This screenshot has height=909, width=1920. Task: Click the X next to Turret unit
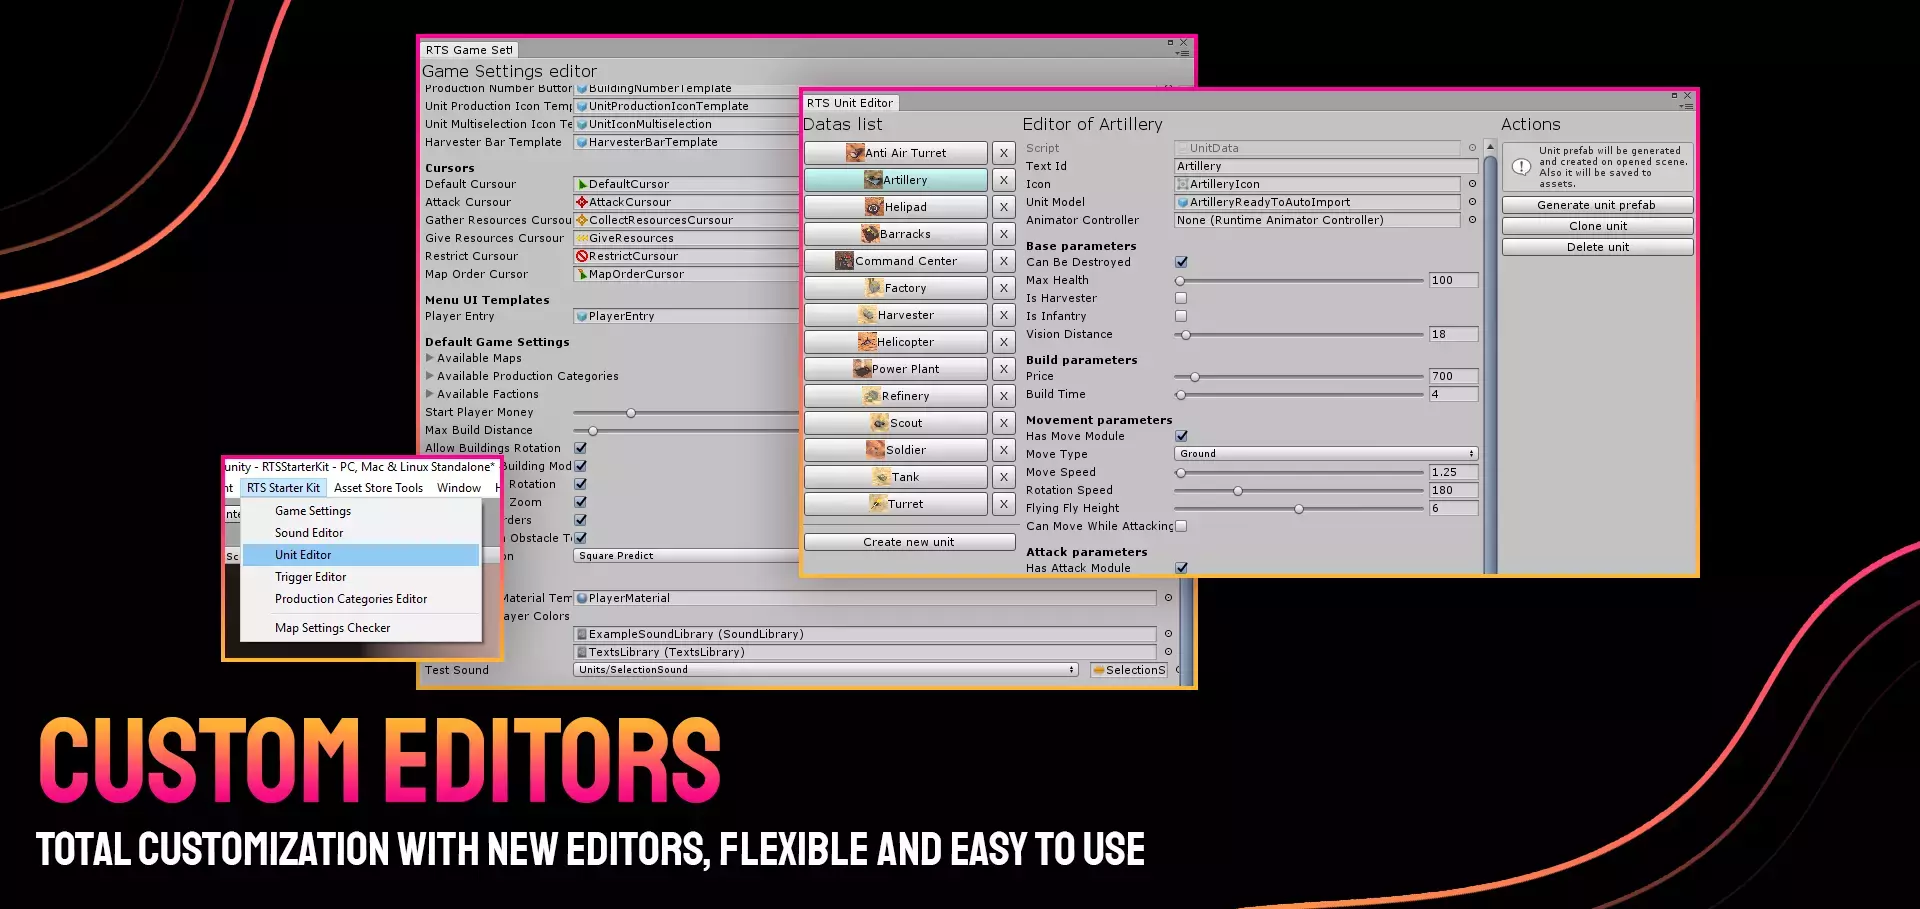pyautogui.click(x=1004, y=504)
